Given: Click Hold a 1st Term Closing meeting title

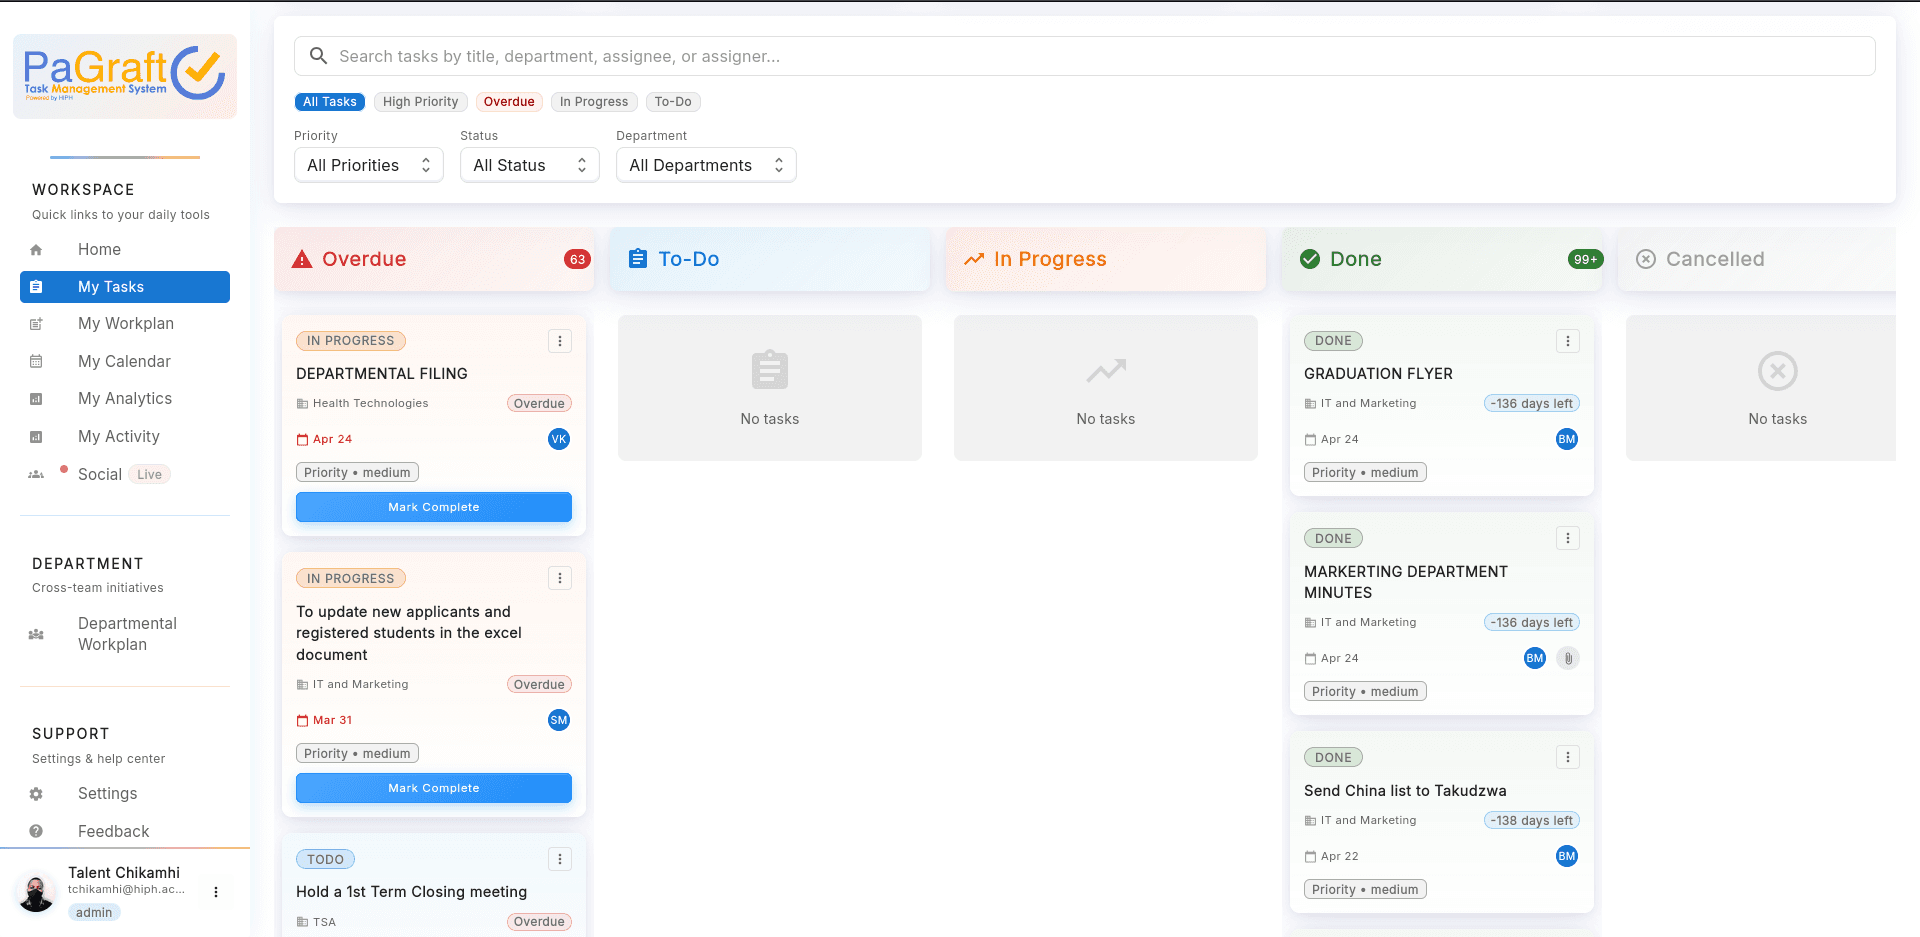Looking at the screenshot, I should pyautogui.click(x=411, y=892).
